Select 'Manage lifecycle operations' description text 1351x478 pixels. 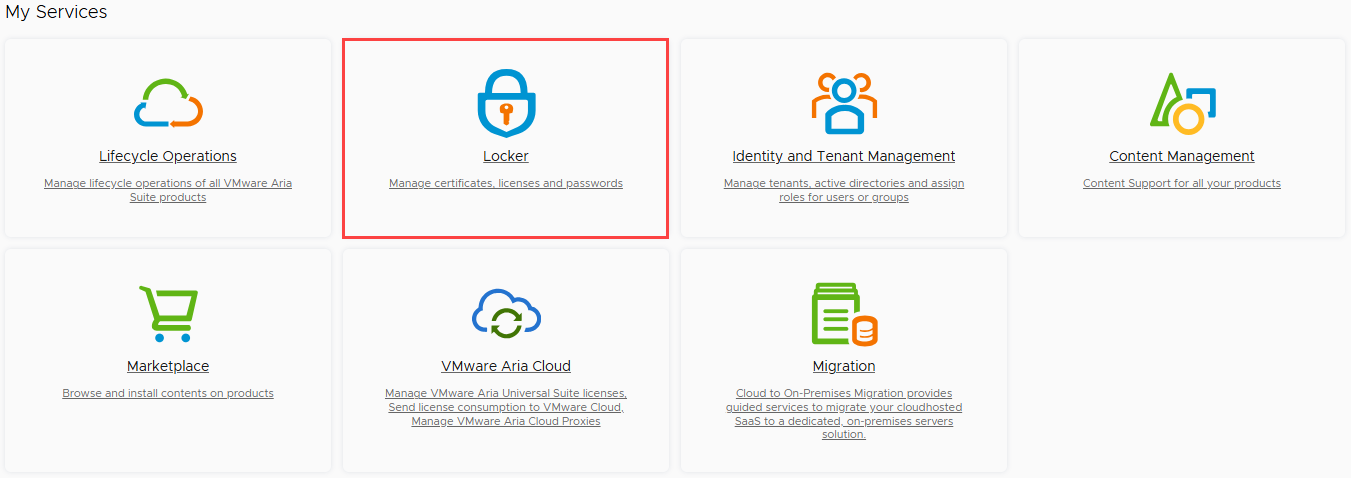pos(168,190)
